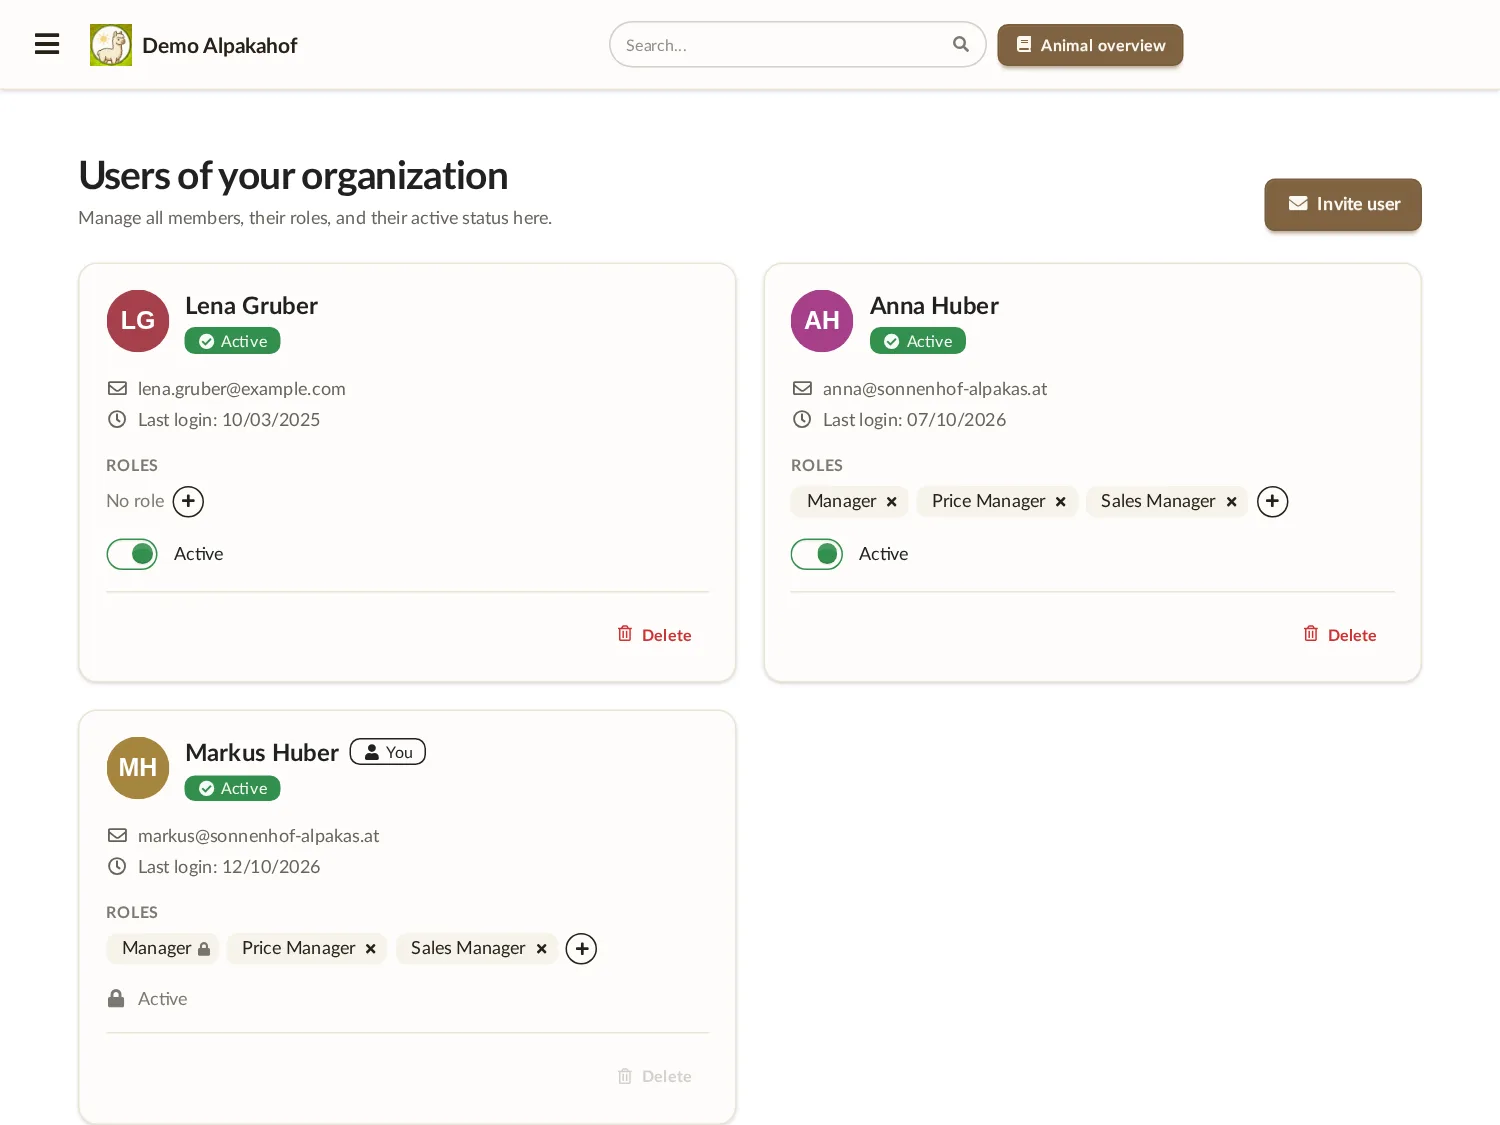Image resolution: width=1500 pixels, height=1125 pixels.
Task: Add a role to Lena Gruber
Action: click(188, 501)
